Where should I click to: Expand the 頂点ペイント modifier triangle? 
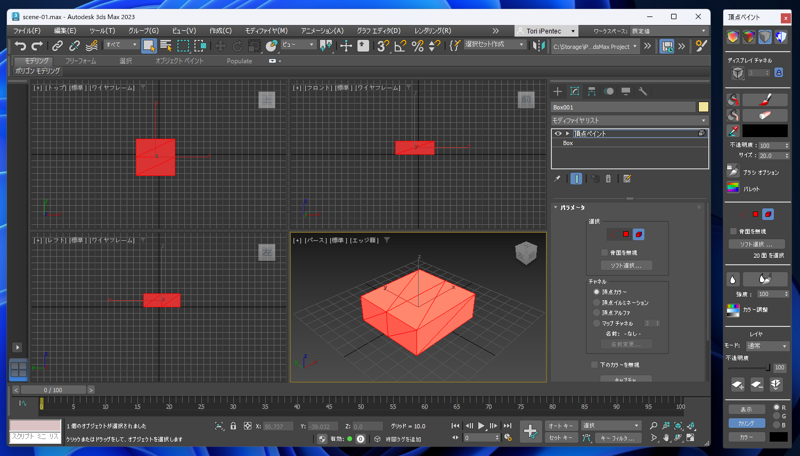tap(567, 134)
